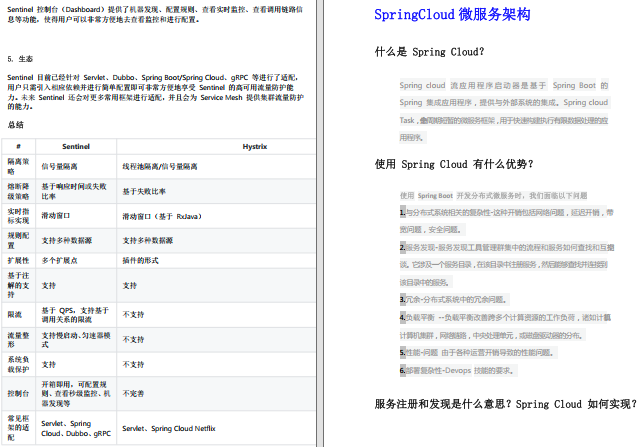This screenshot has width=644, height=447.
Task: Click the "总结" heading above the table
Action: click(16, 125)
